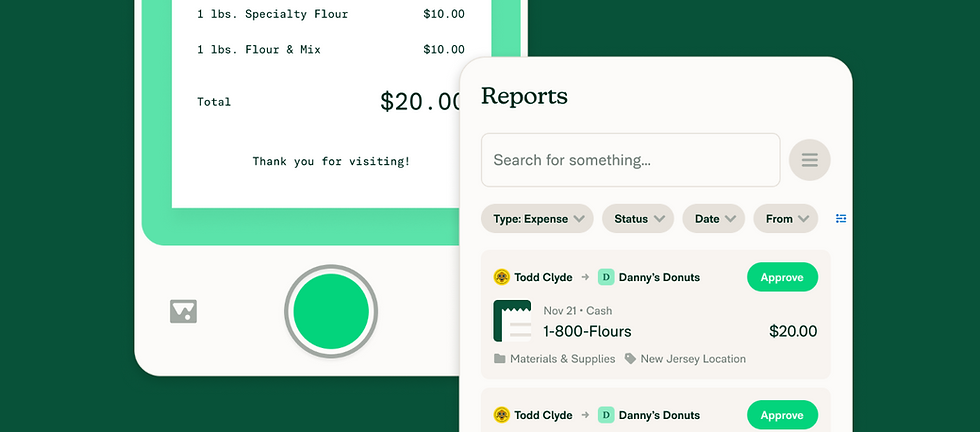Click the Total label on the receipt
This screenshot has height=432, width=980.
point(214,101)
